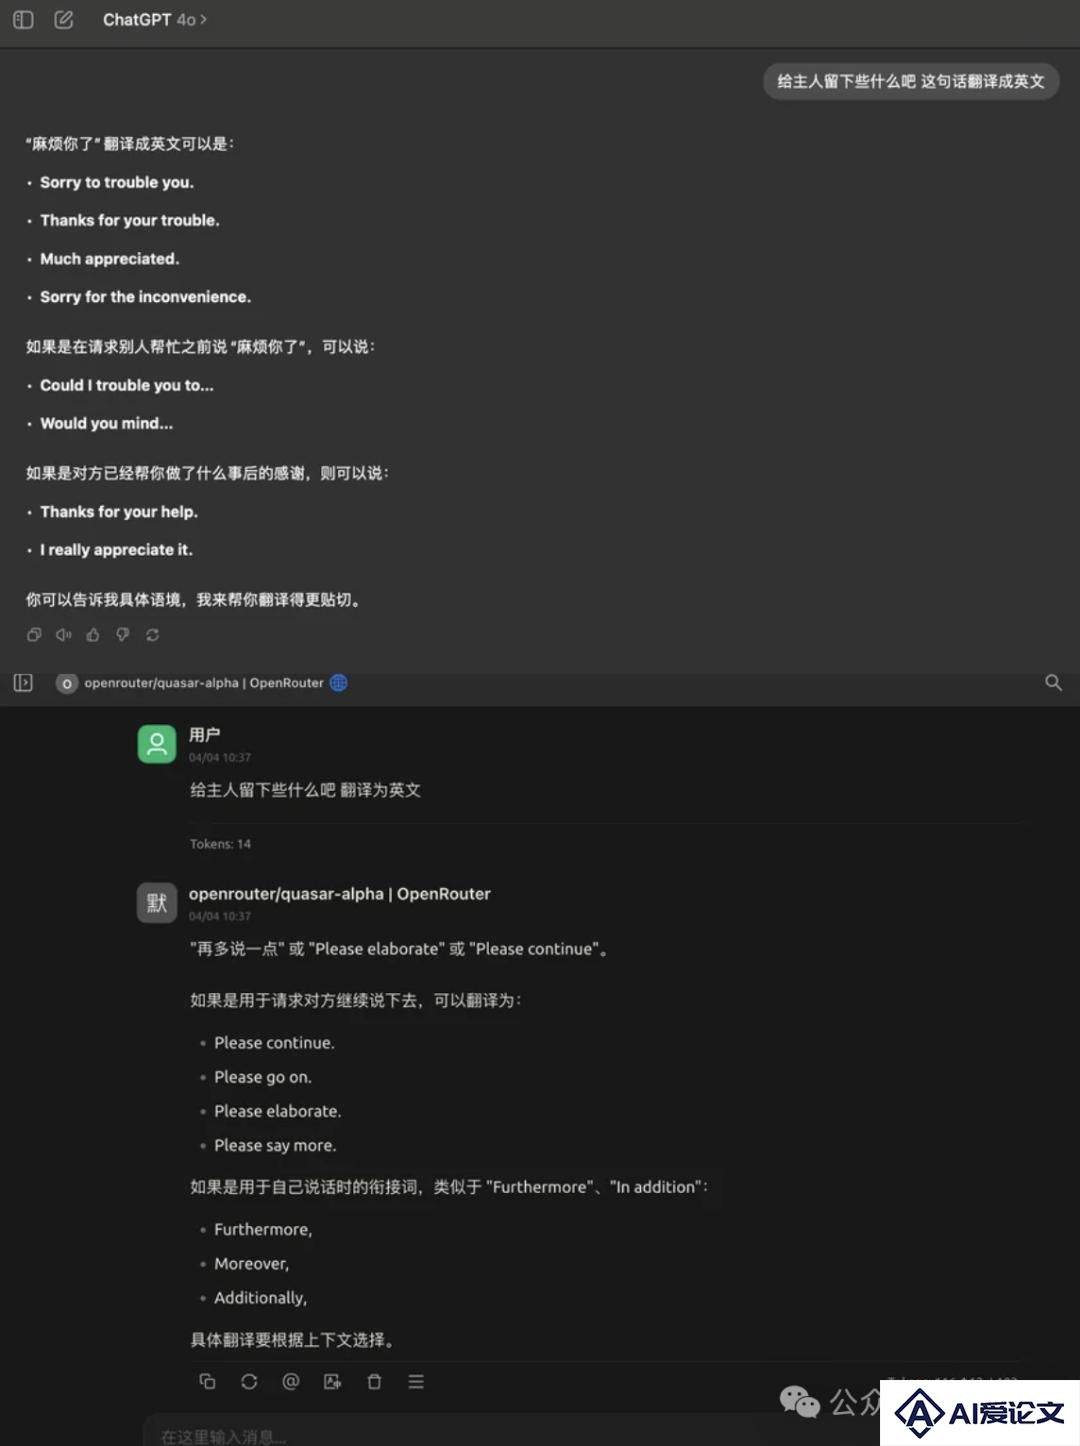
Task: Toggle the ChatGPT sidebar panel icon
Action: pos(23,20)
